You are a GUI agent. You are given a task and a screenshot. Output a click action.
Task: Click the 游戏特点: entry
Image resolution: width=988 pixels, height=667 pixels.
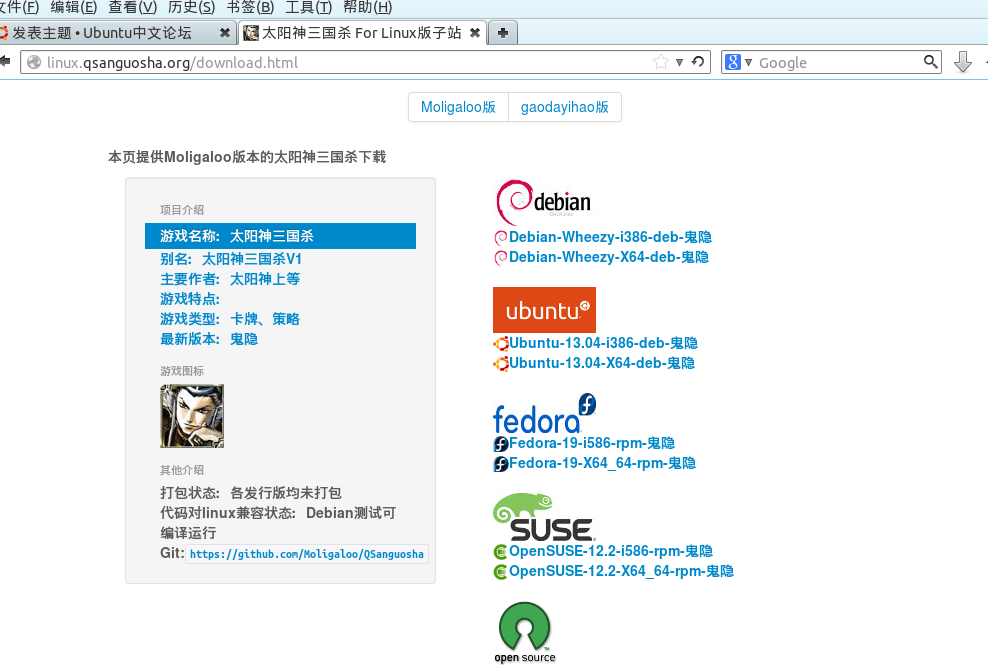[190, 299]
